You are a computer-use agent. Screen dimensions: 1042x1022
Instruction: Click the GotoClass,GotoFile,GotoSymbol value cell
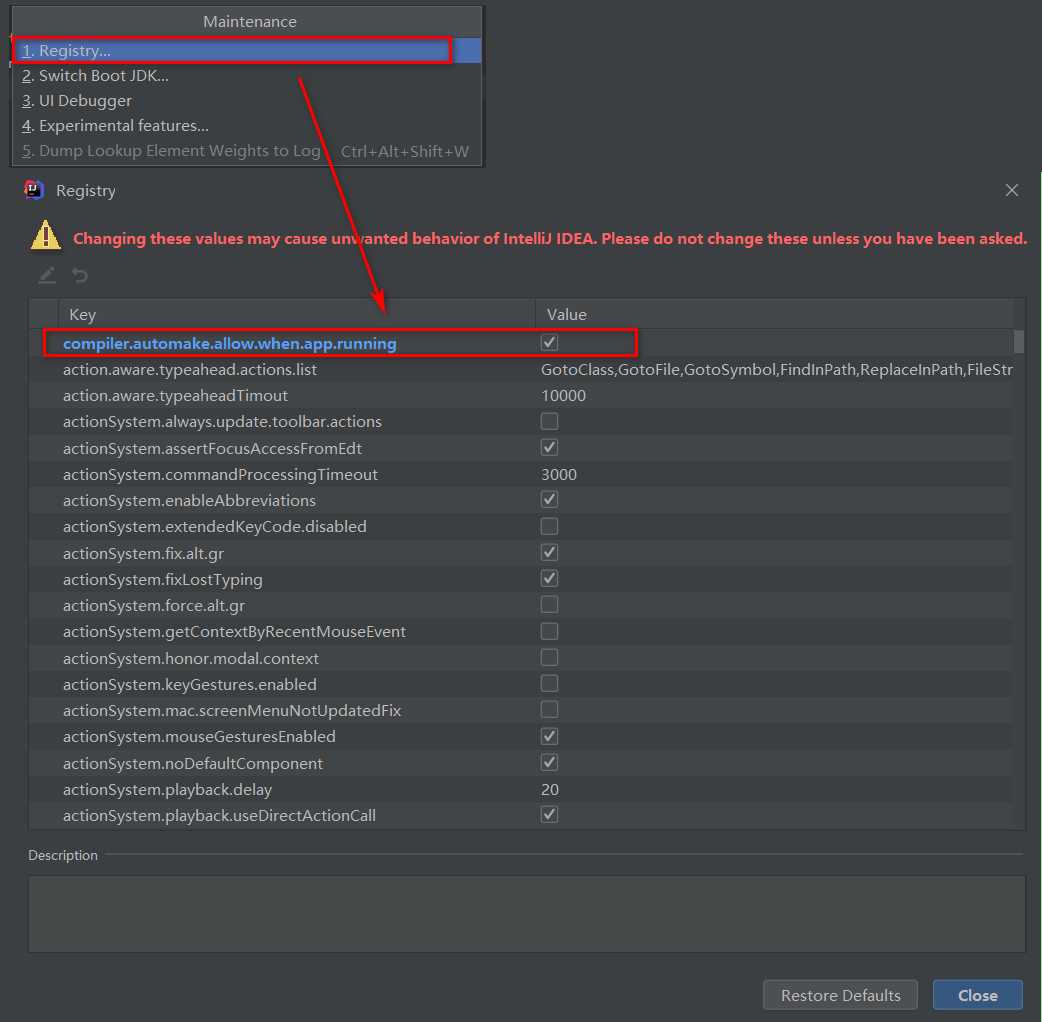(x=776, y=369)
